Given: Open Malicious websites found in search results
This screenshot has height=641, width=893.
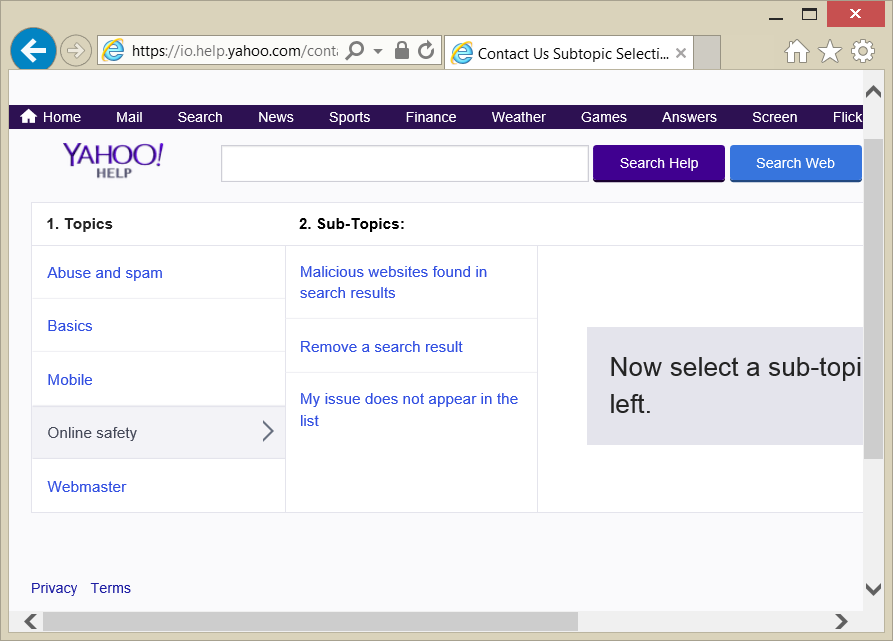Looking at the screenshot, I should (394, 282).
